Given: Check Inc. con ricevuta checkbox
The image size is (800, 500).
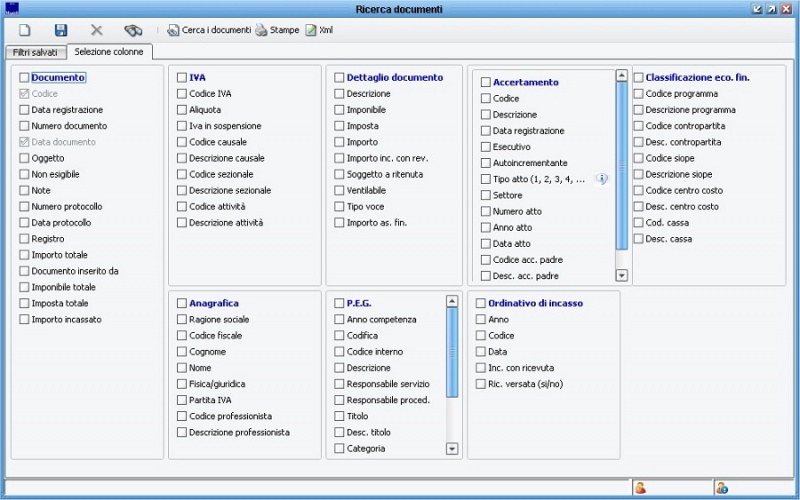Looking at the screenshot, I should 481,368.
